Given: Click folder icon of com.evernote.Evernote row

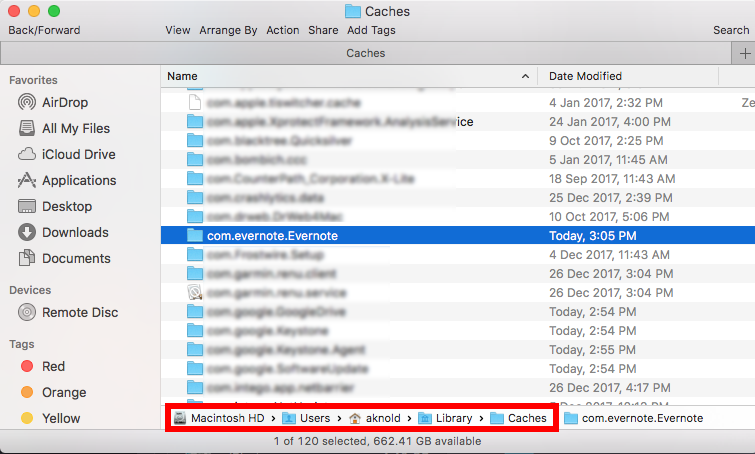Looking at the screenshot, I should click(x=195, y=235).
